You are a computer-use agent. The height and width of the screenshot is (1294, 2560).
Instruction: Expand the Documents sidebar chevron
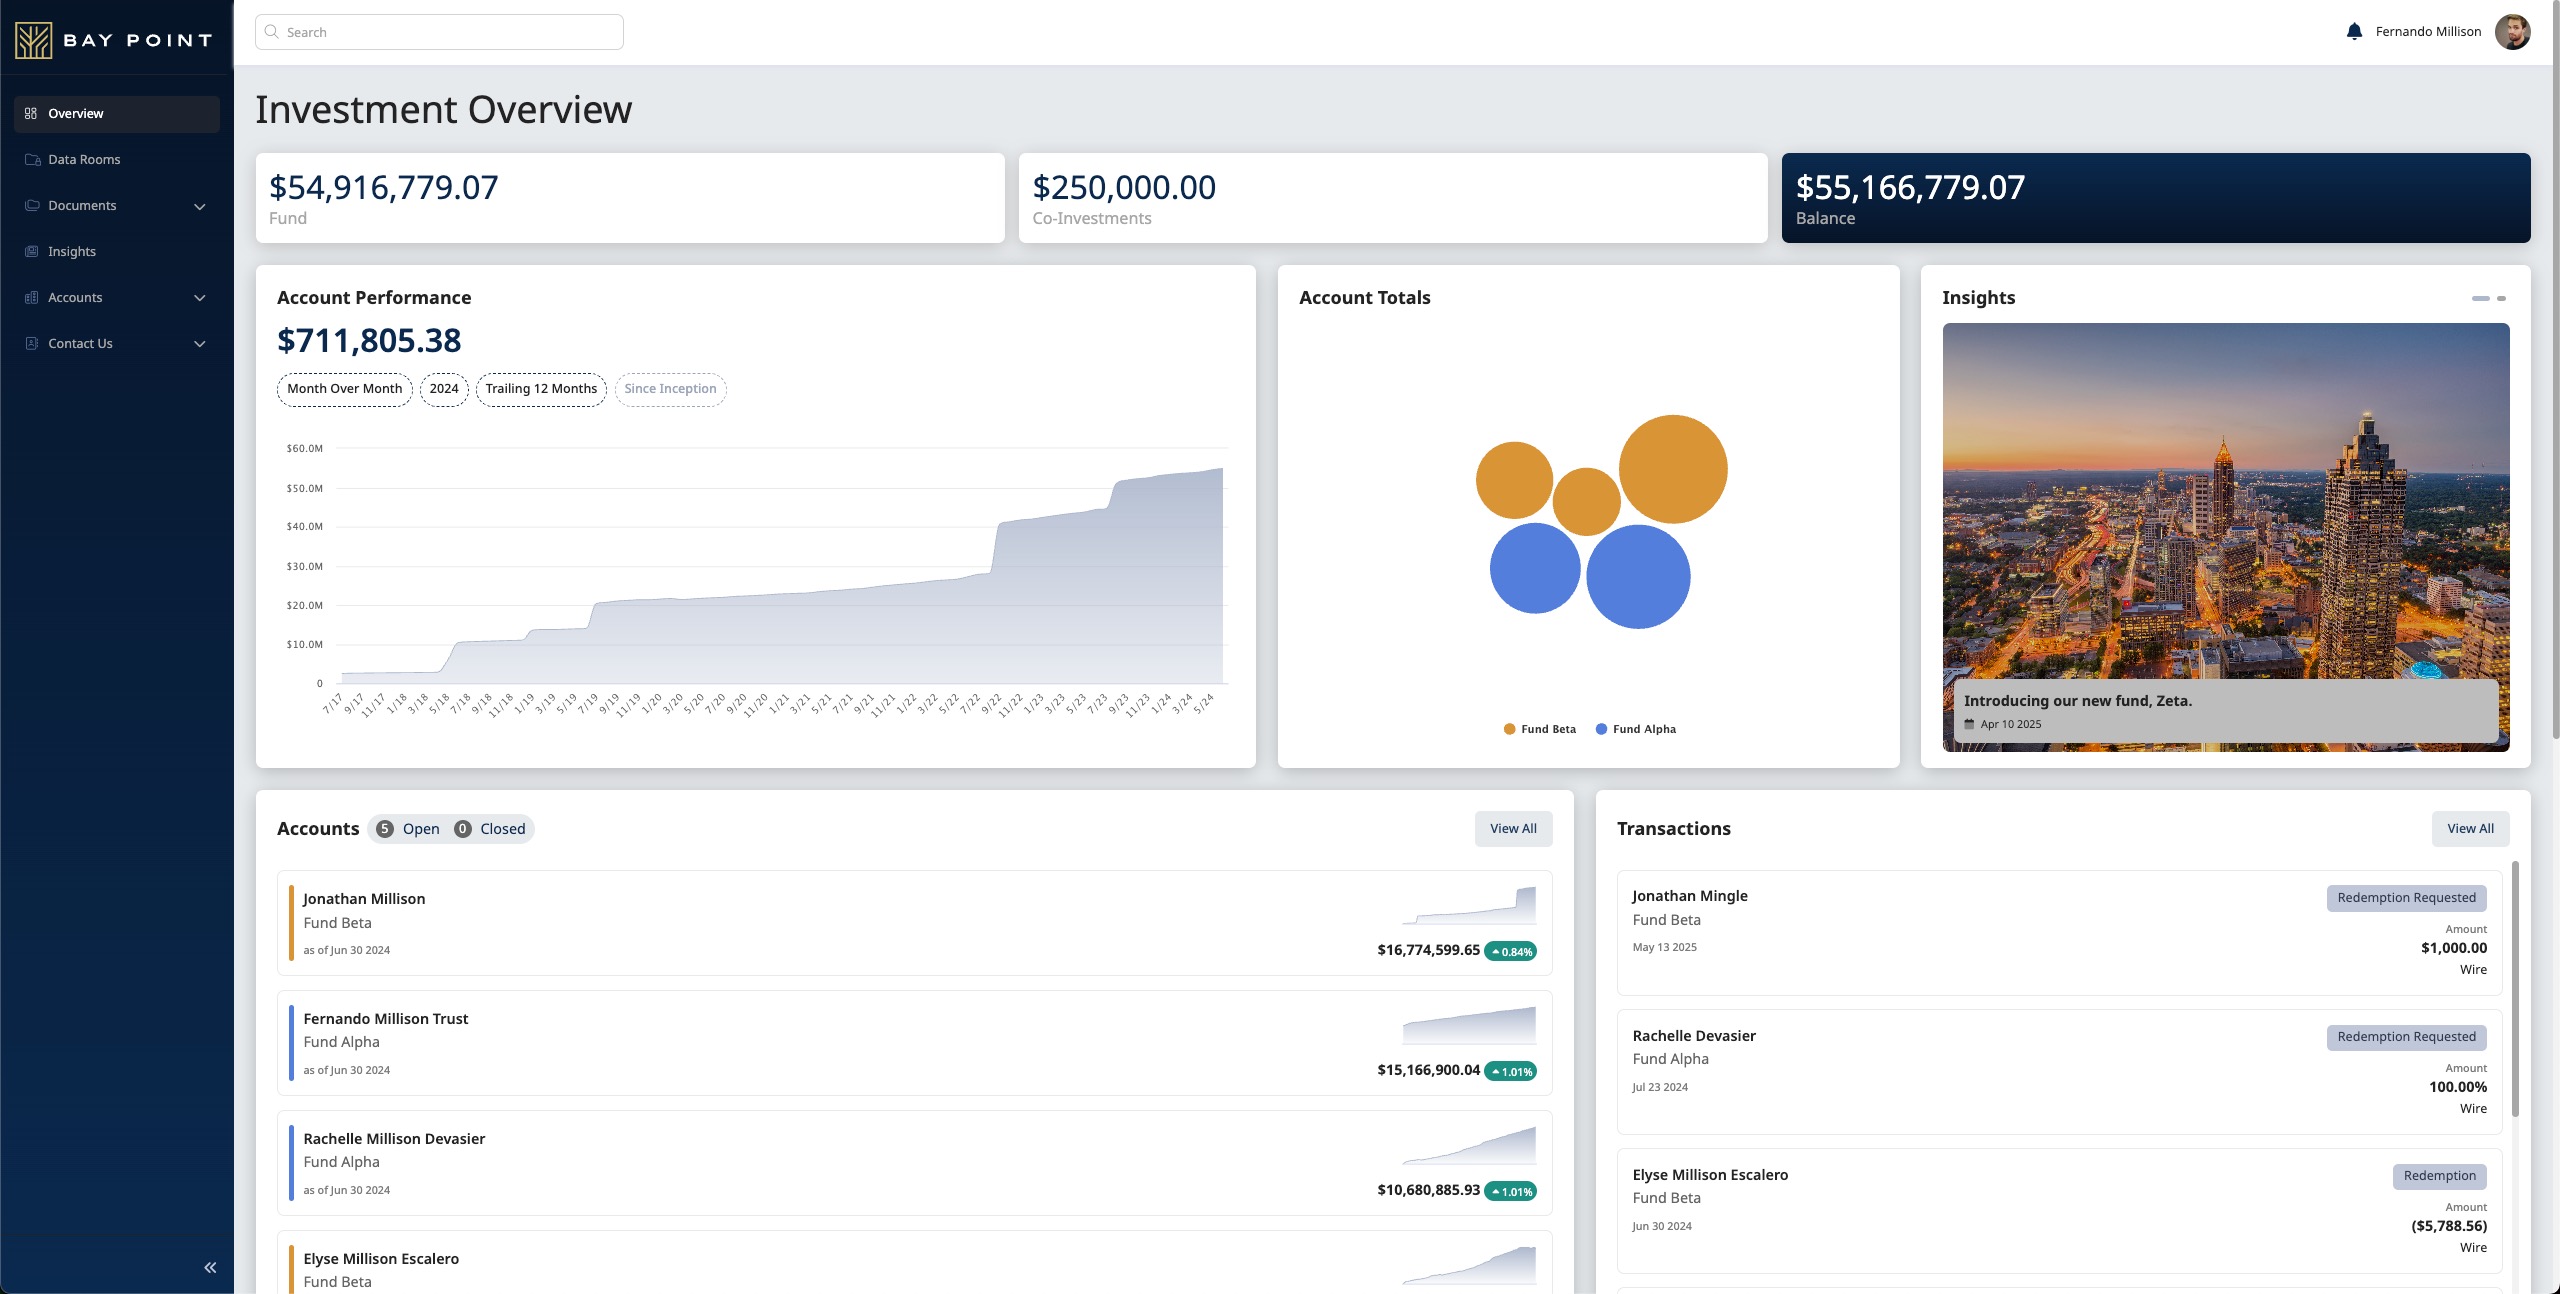pos(200,207)
